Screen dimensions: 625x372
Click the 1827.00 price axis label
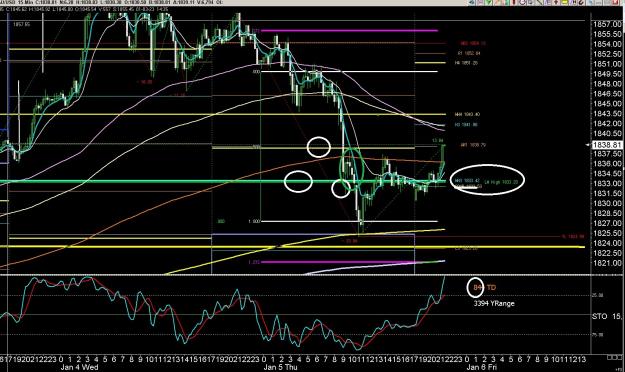[607, 224]
